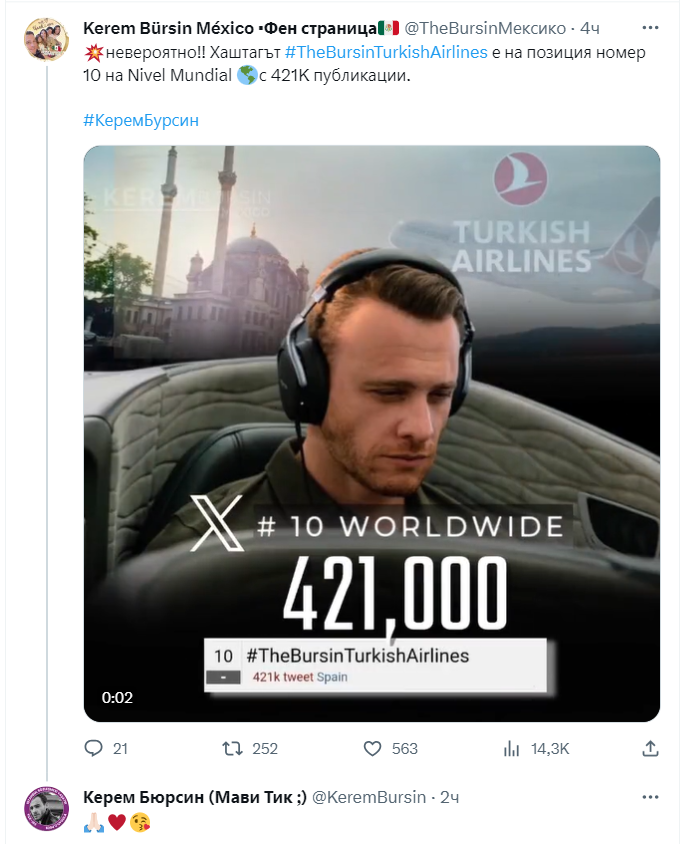
Task: Click the share upload icon
Action: [x=650, y=748]
